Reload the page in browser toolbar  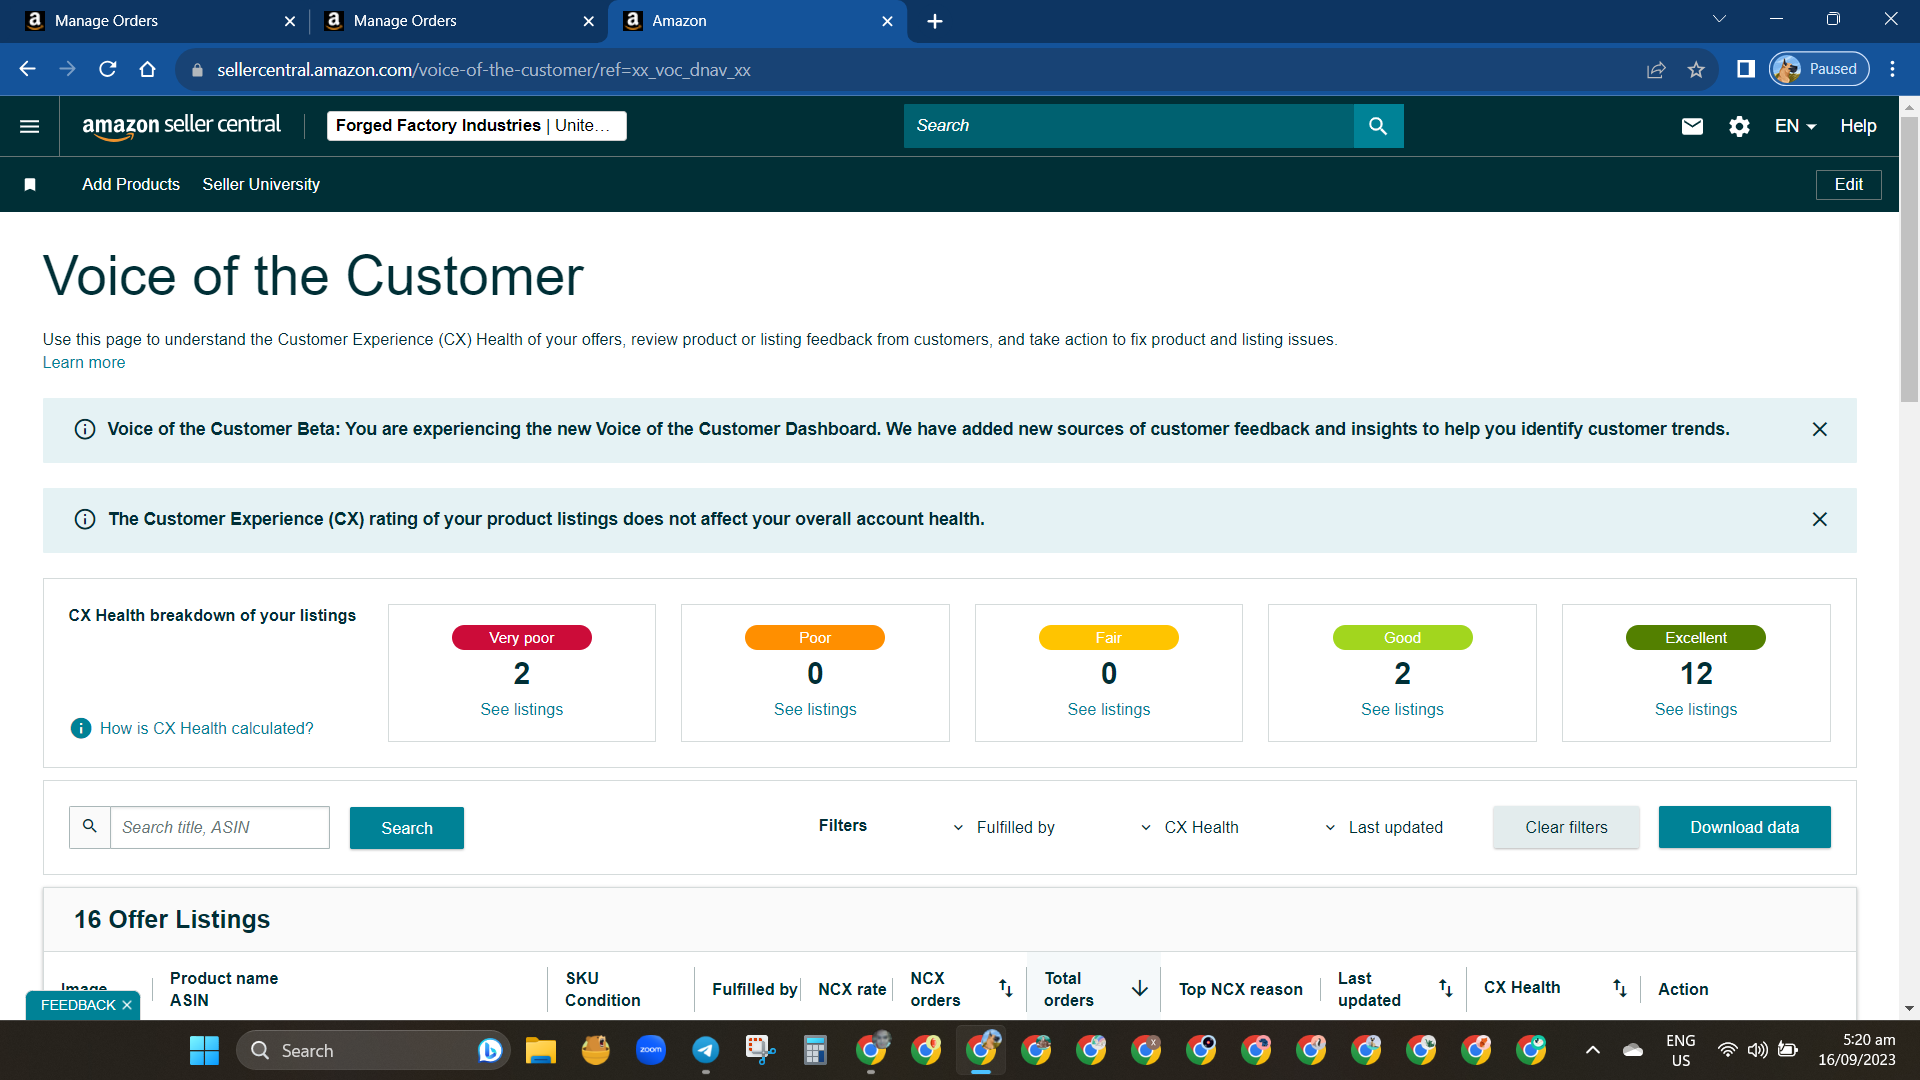pos(108,69)
